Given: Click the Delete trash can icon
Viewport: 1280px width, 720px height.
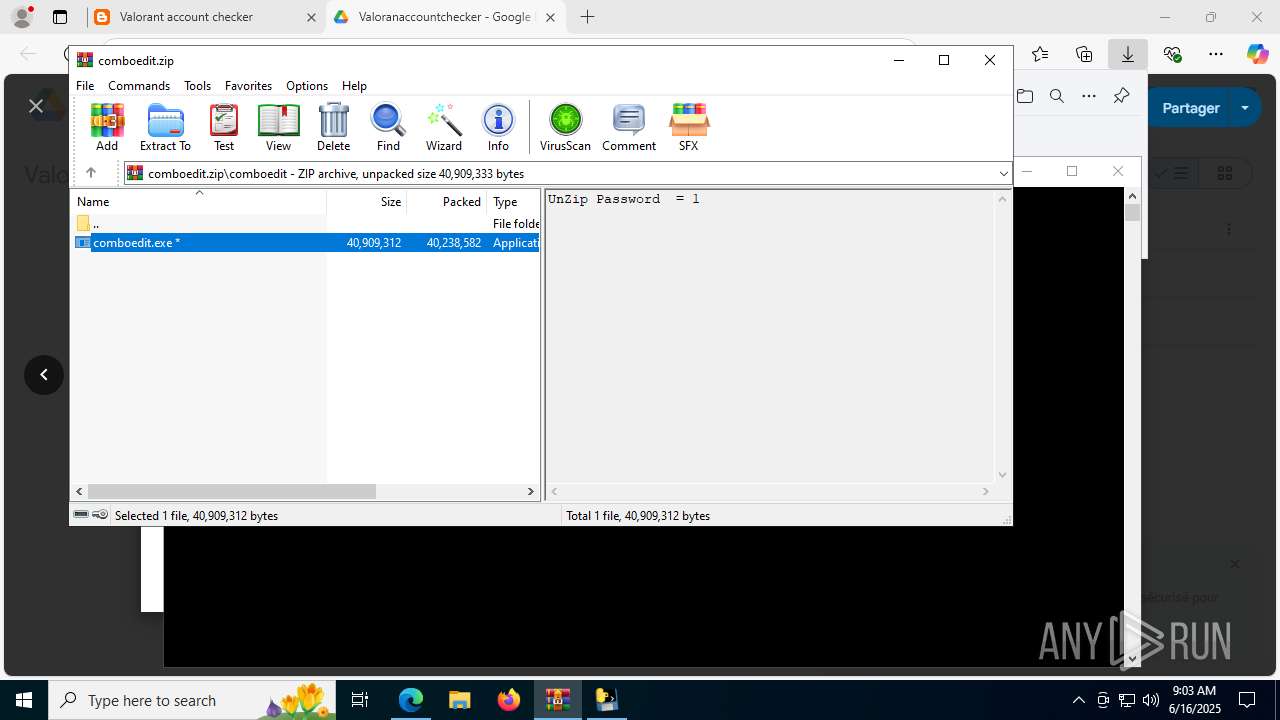Looking at the screenshot, I should click(333, 127).
